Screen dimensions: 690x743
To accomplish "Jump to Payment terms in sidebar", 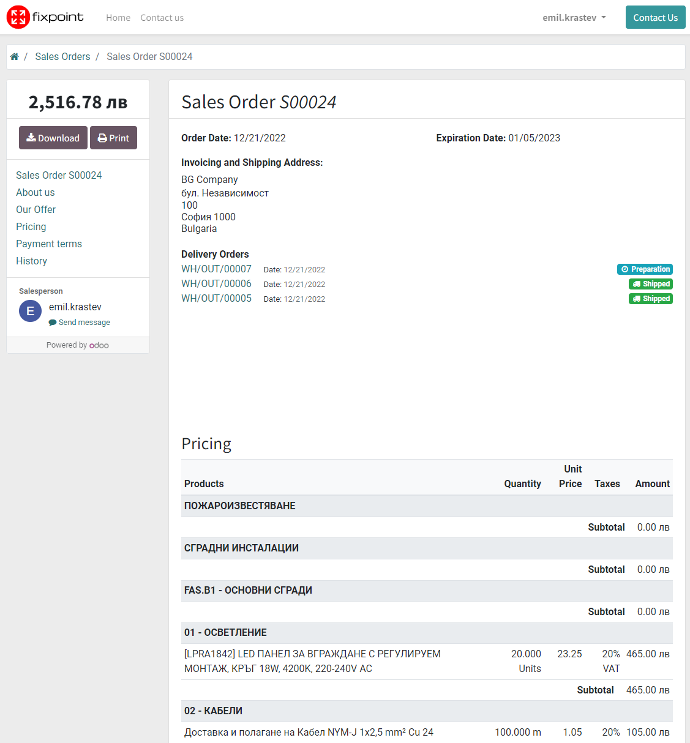I will tap(49, 244).
